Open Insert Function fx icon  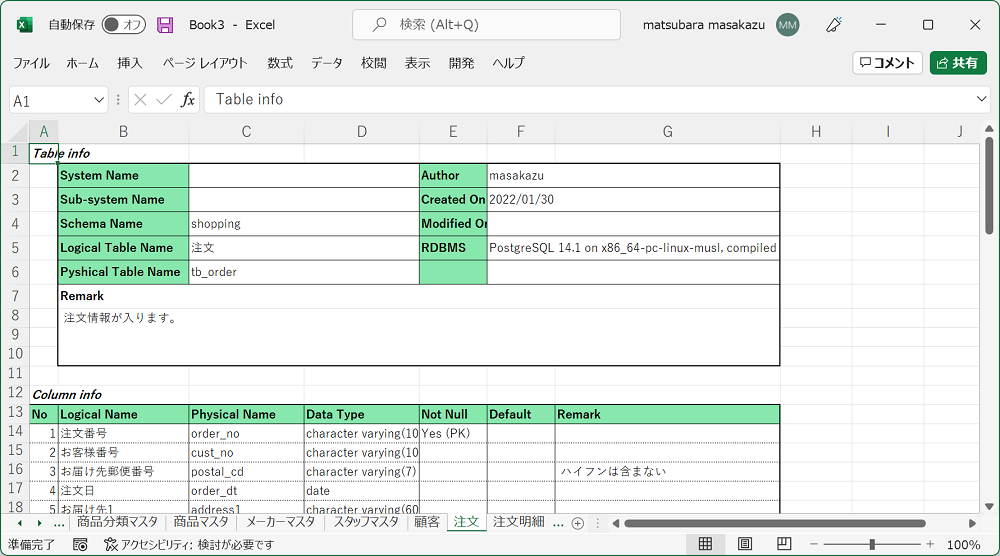(188, 100)
